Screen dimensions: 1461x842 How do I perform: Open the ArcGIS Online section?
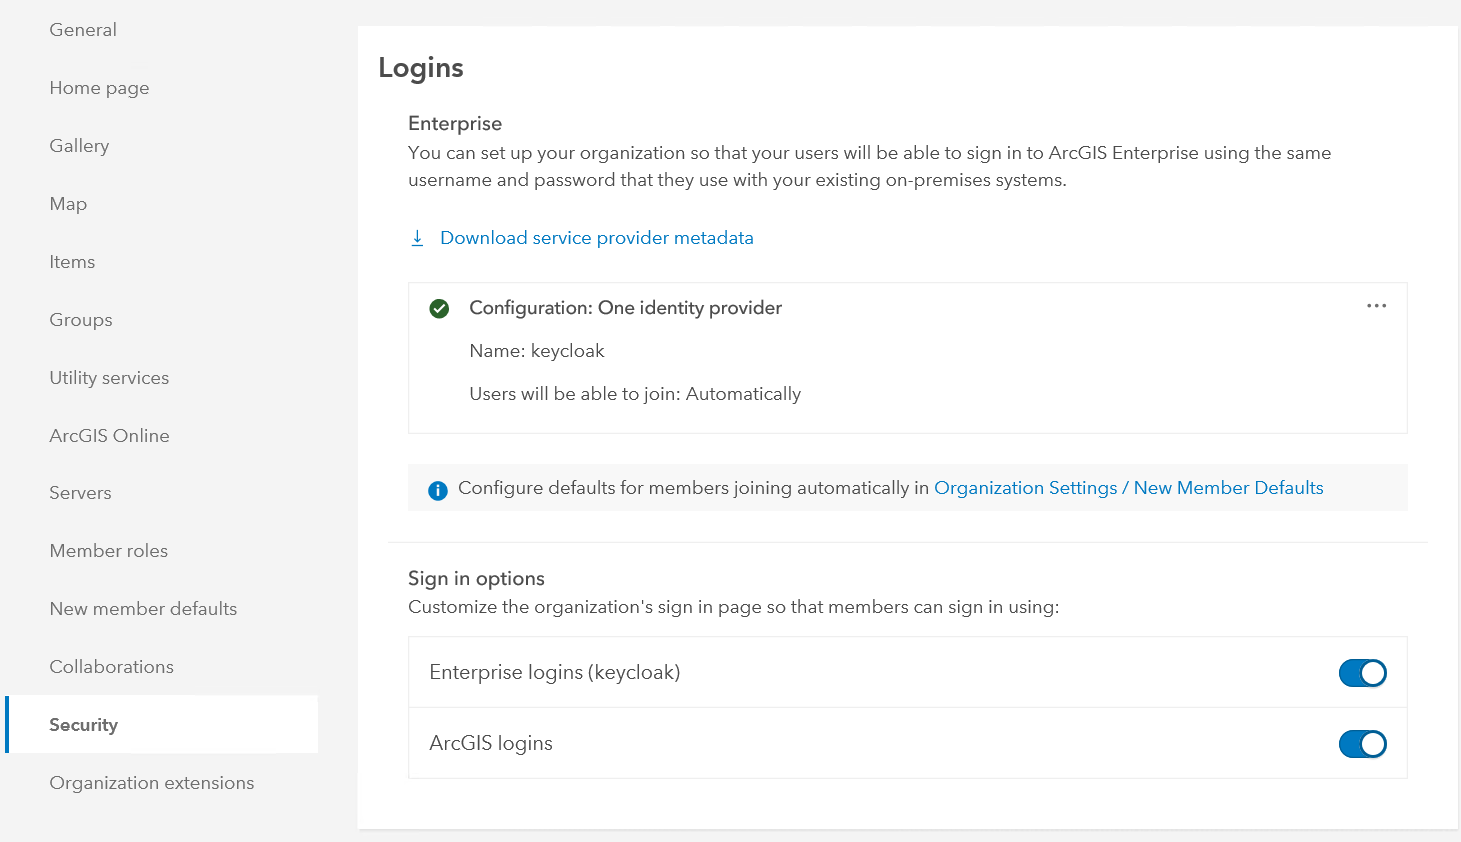click(109, 435)
